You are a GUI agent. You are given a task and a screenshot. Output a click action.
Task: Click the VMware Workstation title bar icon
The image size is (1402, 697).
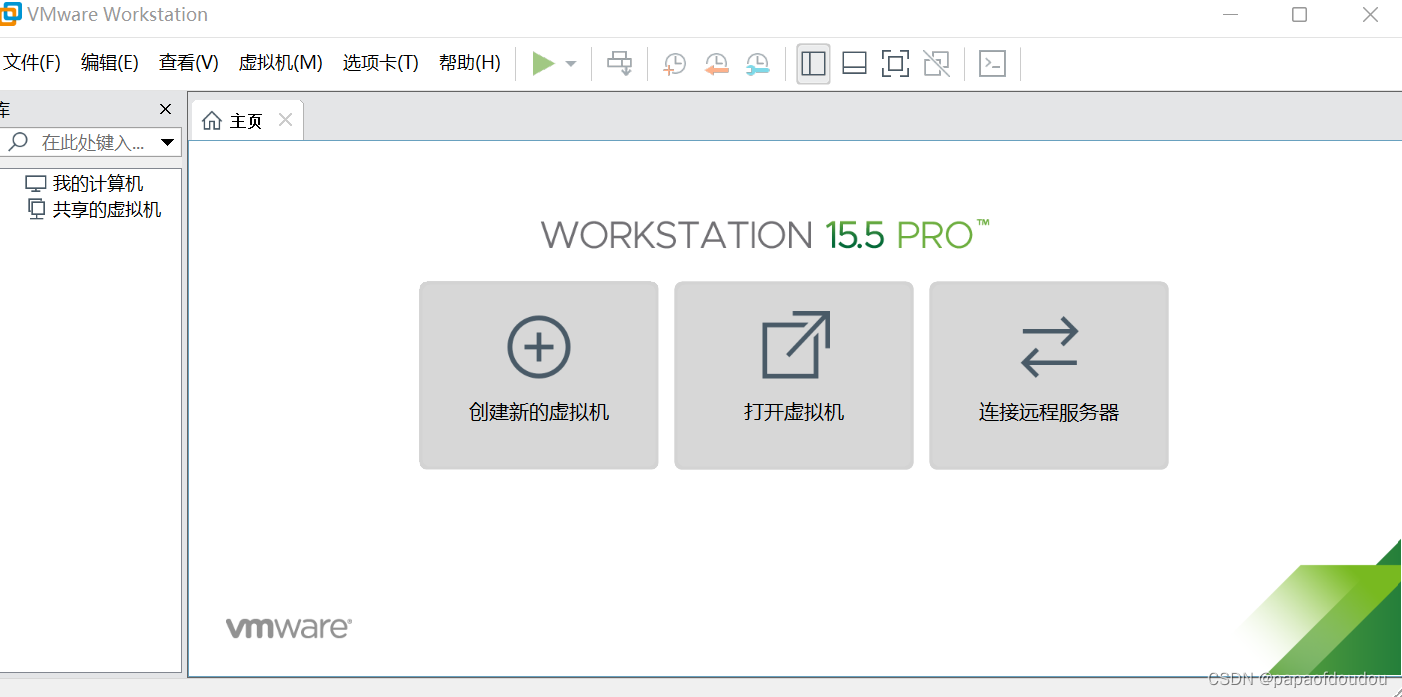(x=10, y=14)
